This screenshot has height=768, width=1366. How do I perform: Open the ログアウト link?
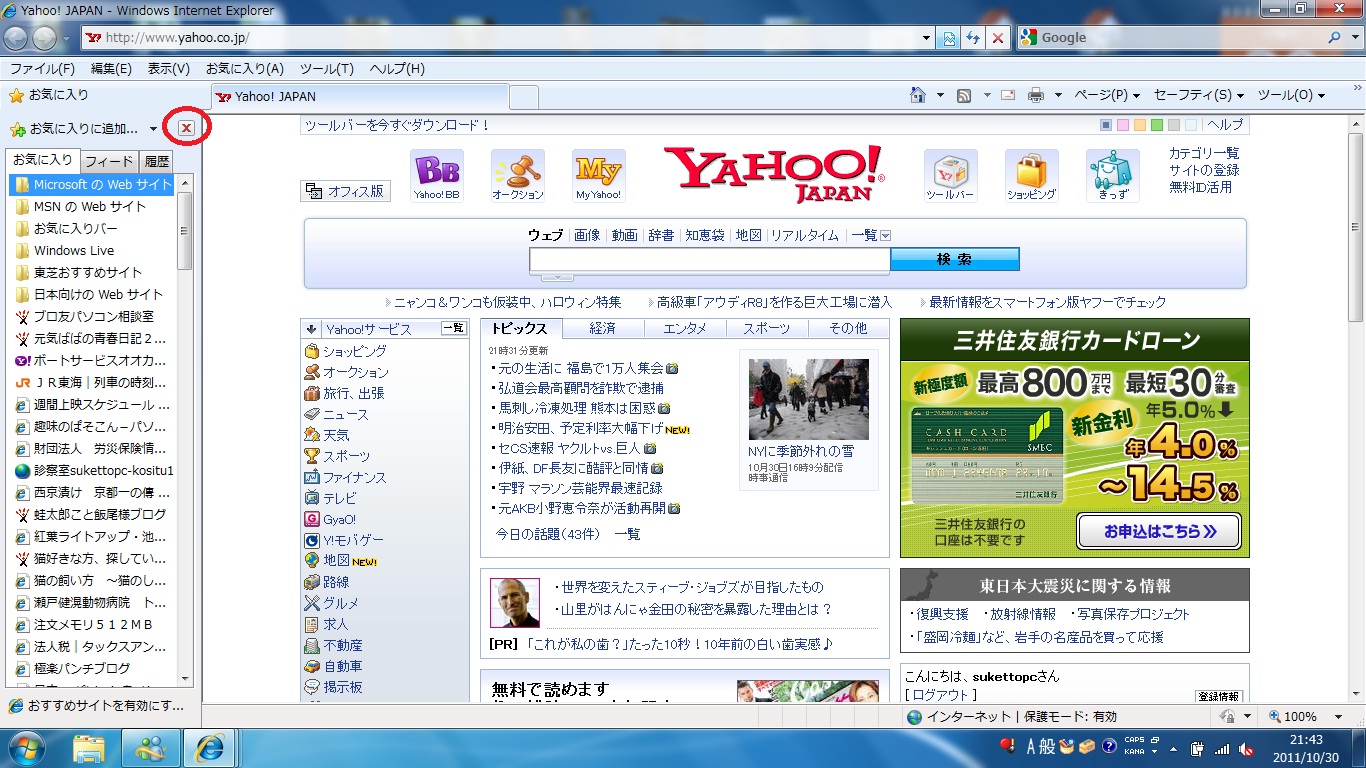(941, 695)
